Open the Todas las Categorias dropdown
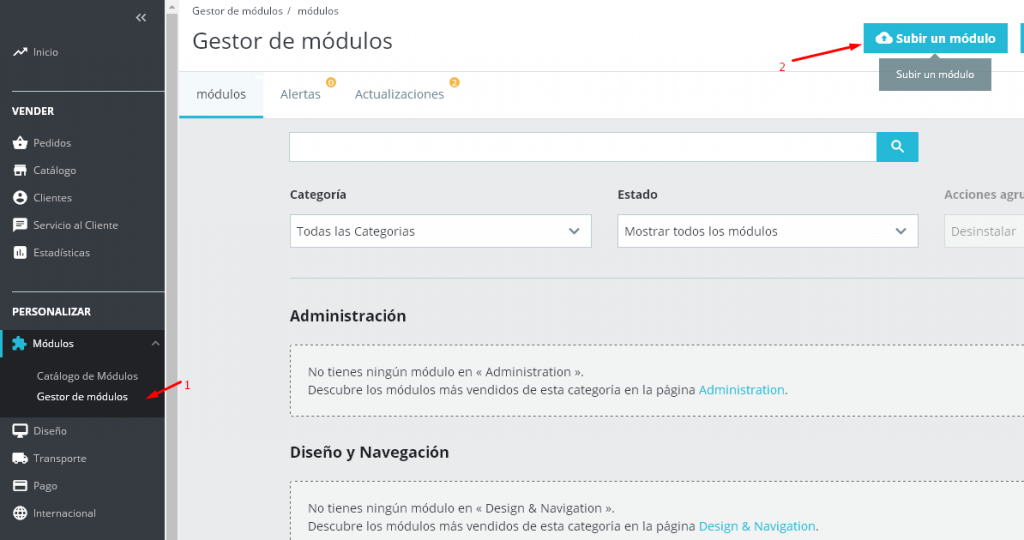The height and width of the screenshot is (540, 1024). [x=440, y=231]
